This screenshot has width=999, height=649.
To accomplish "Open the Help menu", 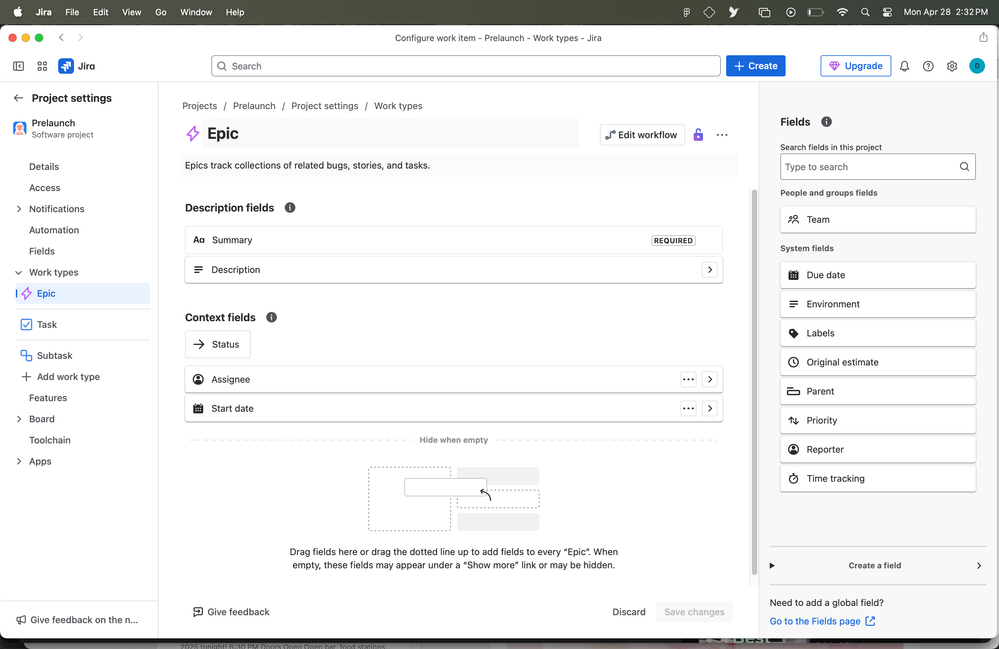I will click(x=235, y=12).
